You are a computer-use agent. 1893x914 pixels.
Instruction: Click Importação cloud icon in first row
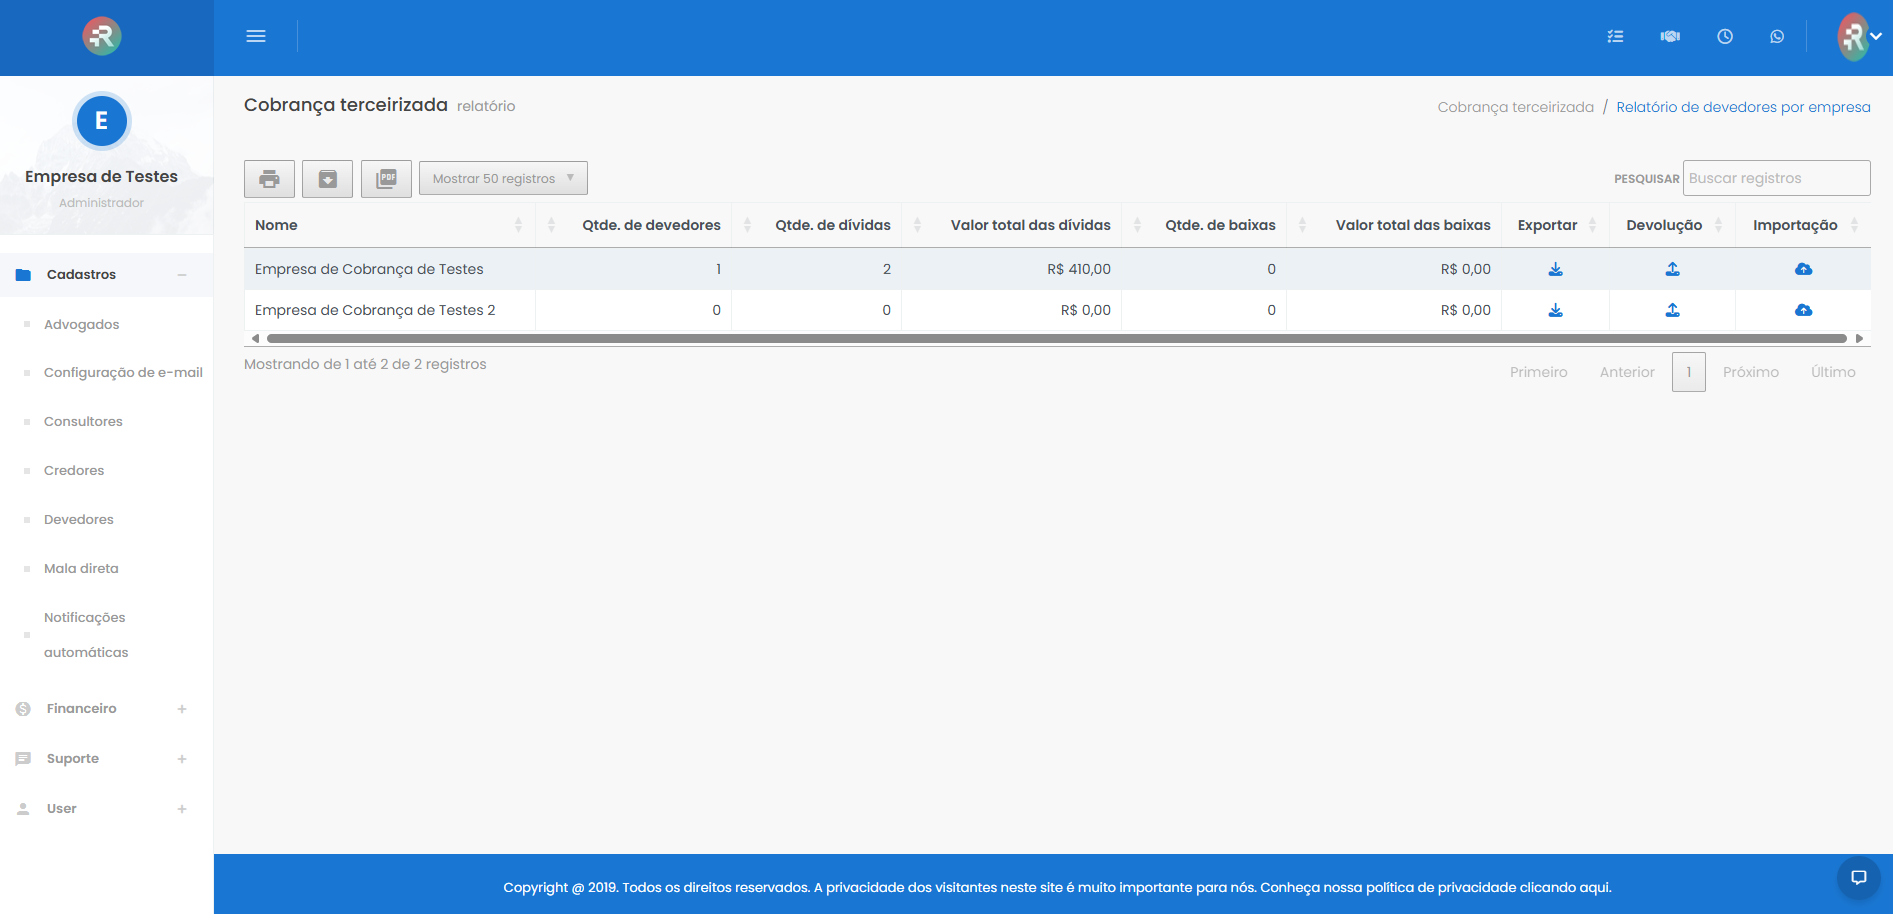click(x=1803, y=269)
